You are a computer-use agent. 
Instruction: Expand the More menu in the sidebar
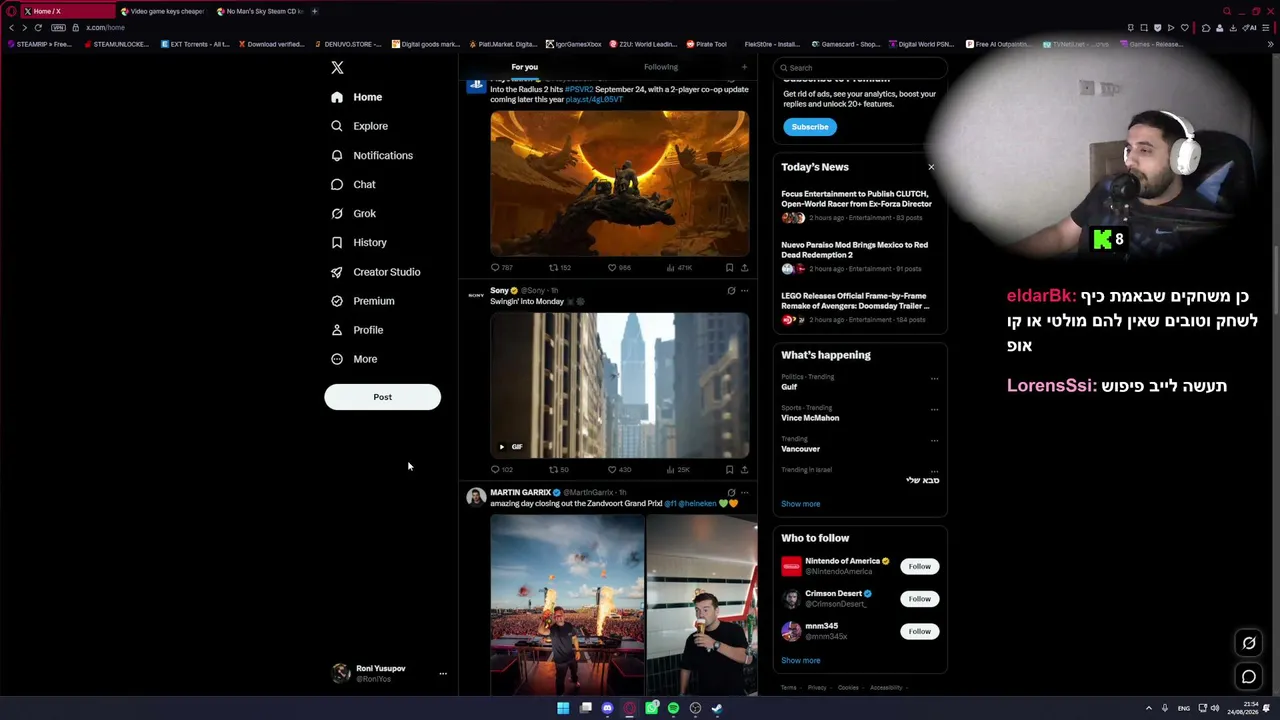tap(354, 359)
